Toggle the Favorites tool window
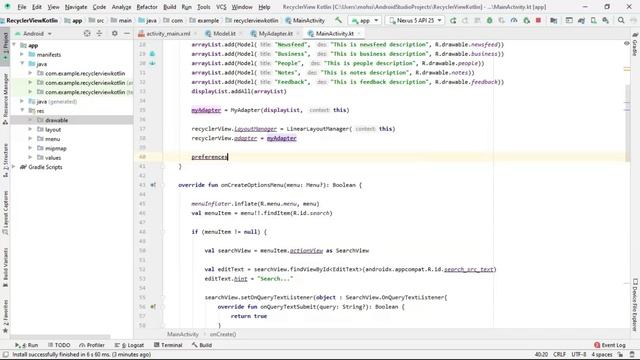This screenshot has height=360, width=640. [x=5, y=317]
